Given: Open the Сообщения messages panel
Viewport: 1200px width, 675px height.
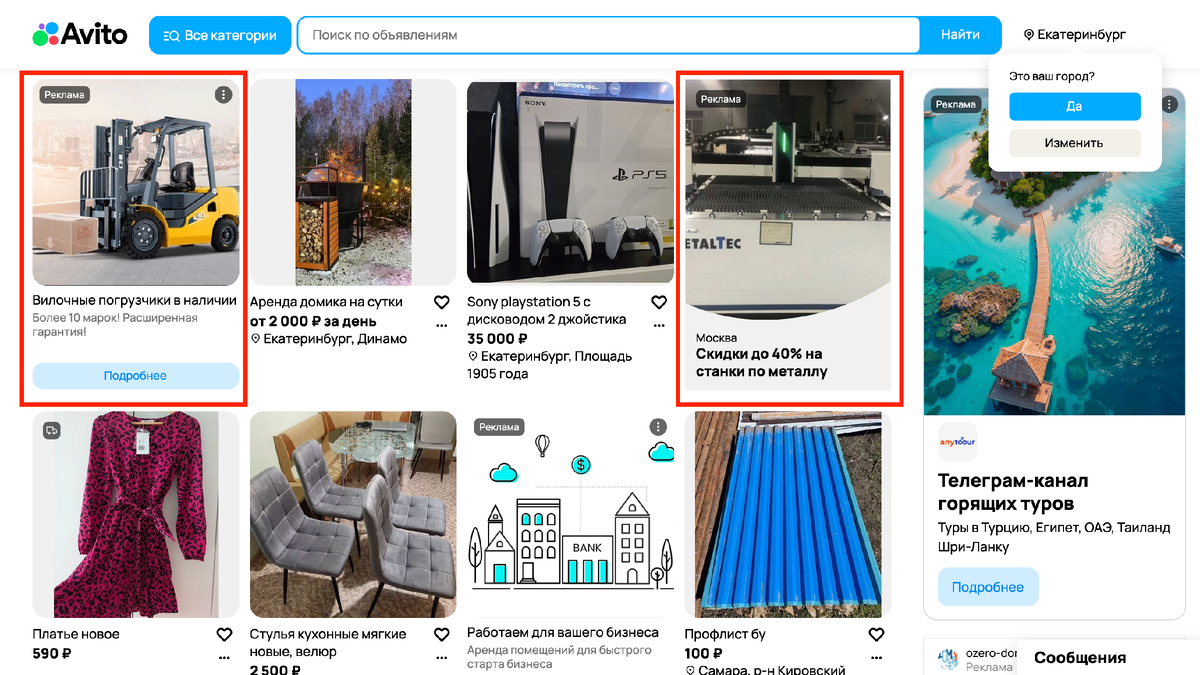Looking at the screenshot, I should [1080, 658].
